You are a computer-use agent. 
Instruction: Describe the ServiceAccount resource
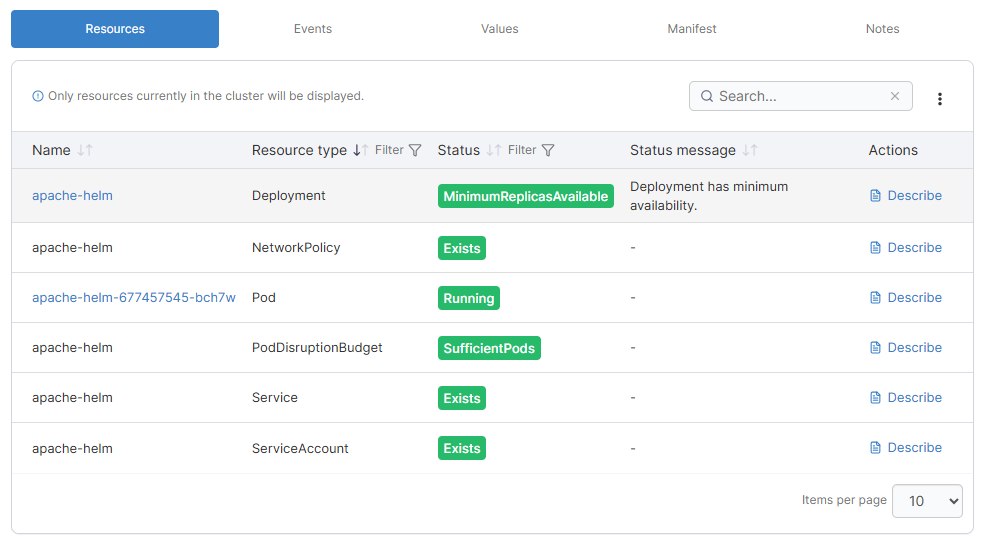(906, 448)
